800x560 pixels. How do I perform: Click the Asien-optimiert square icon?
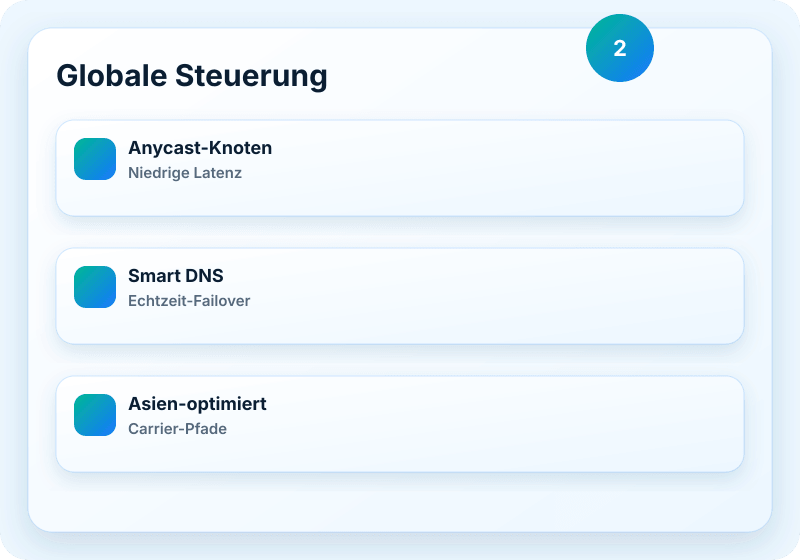click(x=95, y=415)
